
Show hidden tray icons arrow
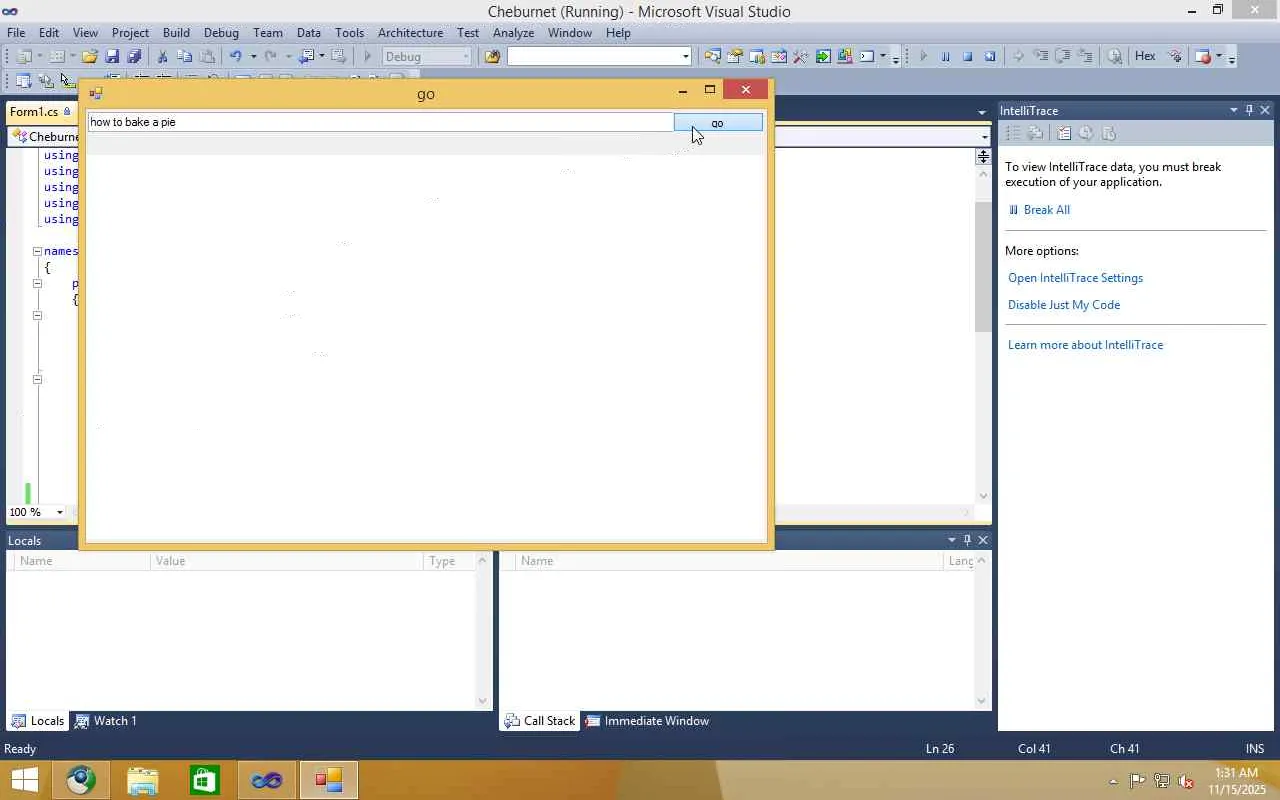[1113, 781]
